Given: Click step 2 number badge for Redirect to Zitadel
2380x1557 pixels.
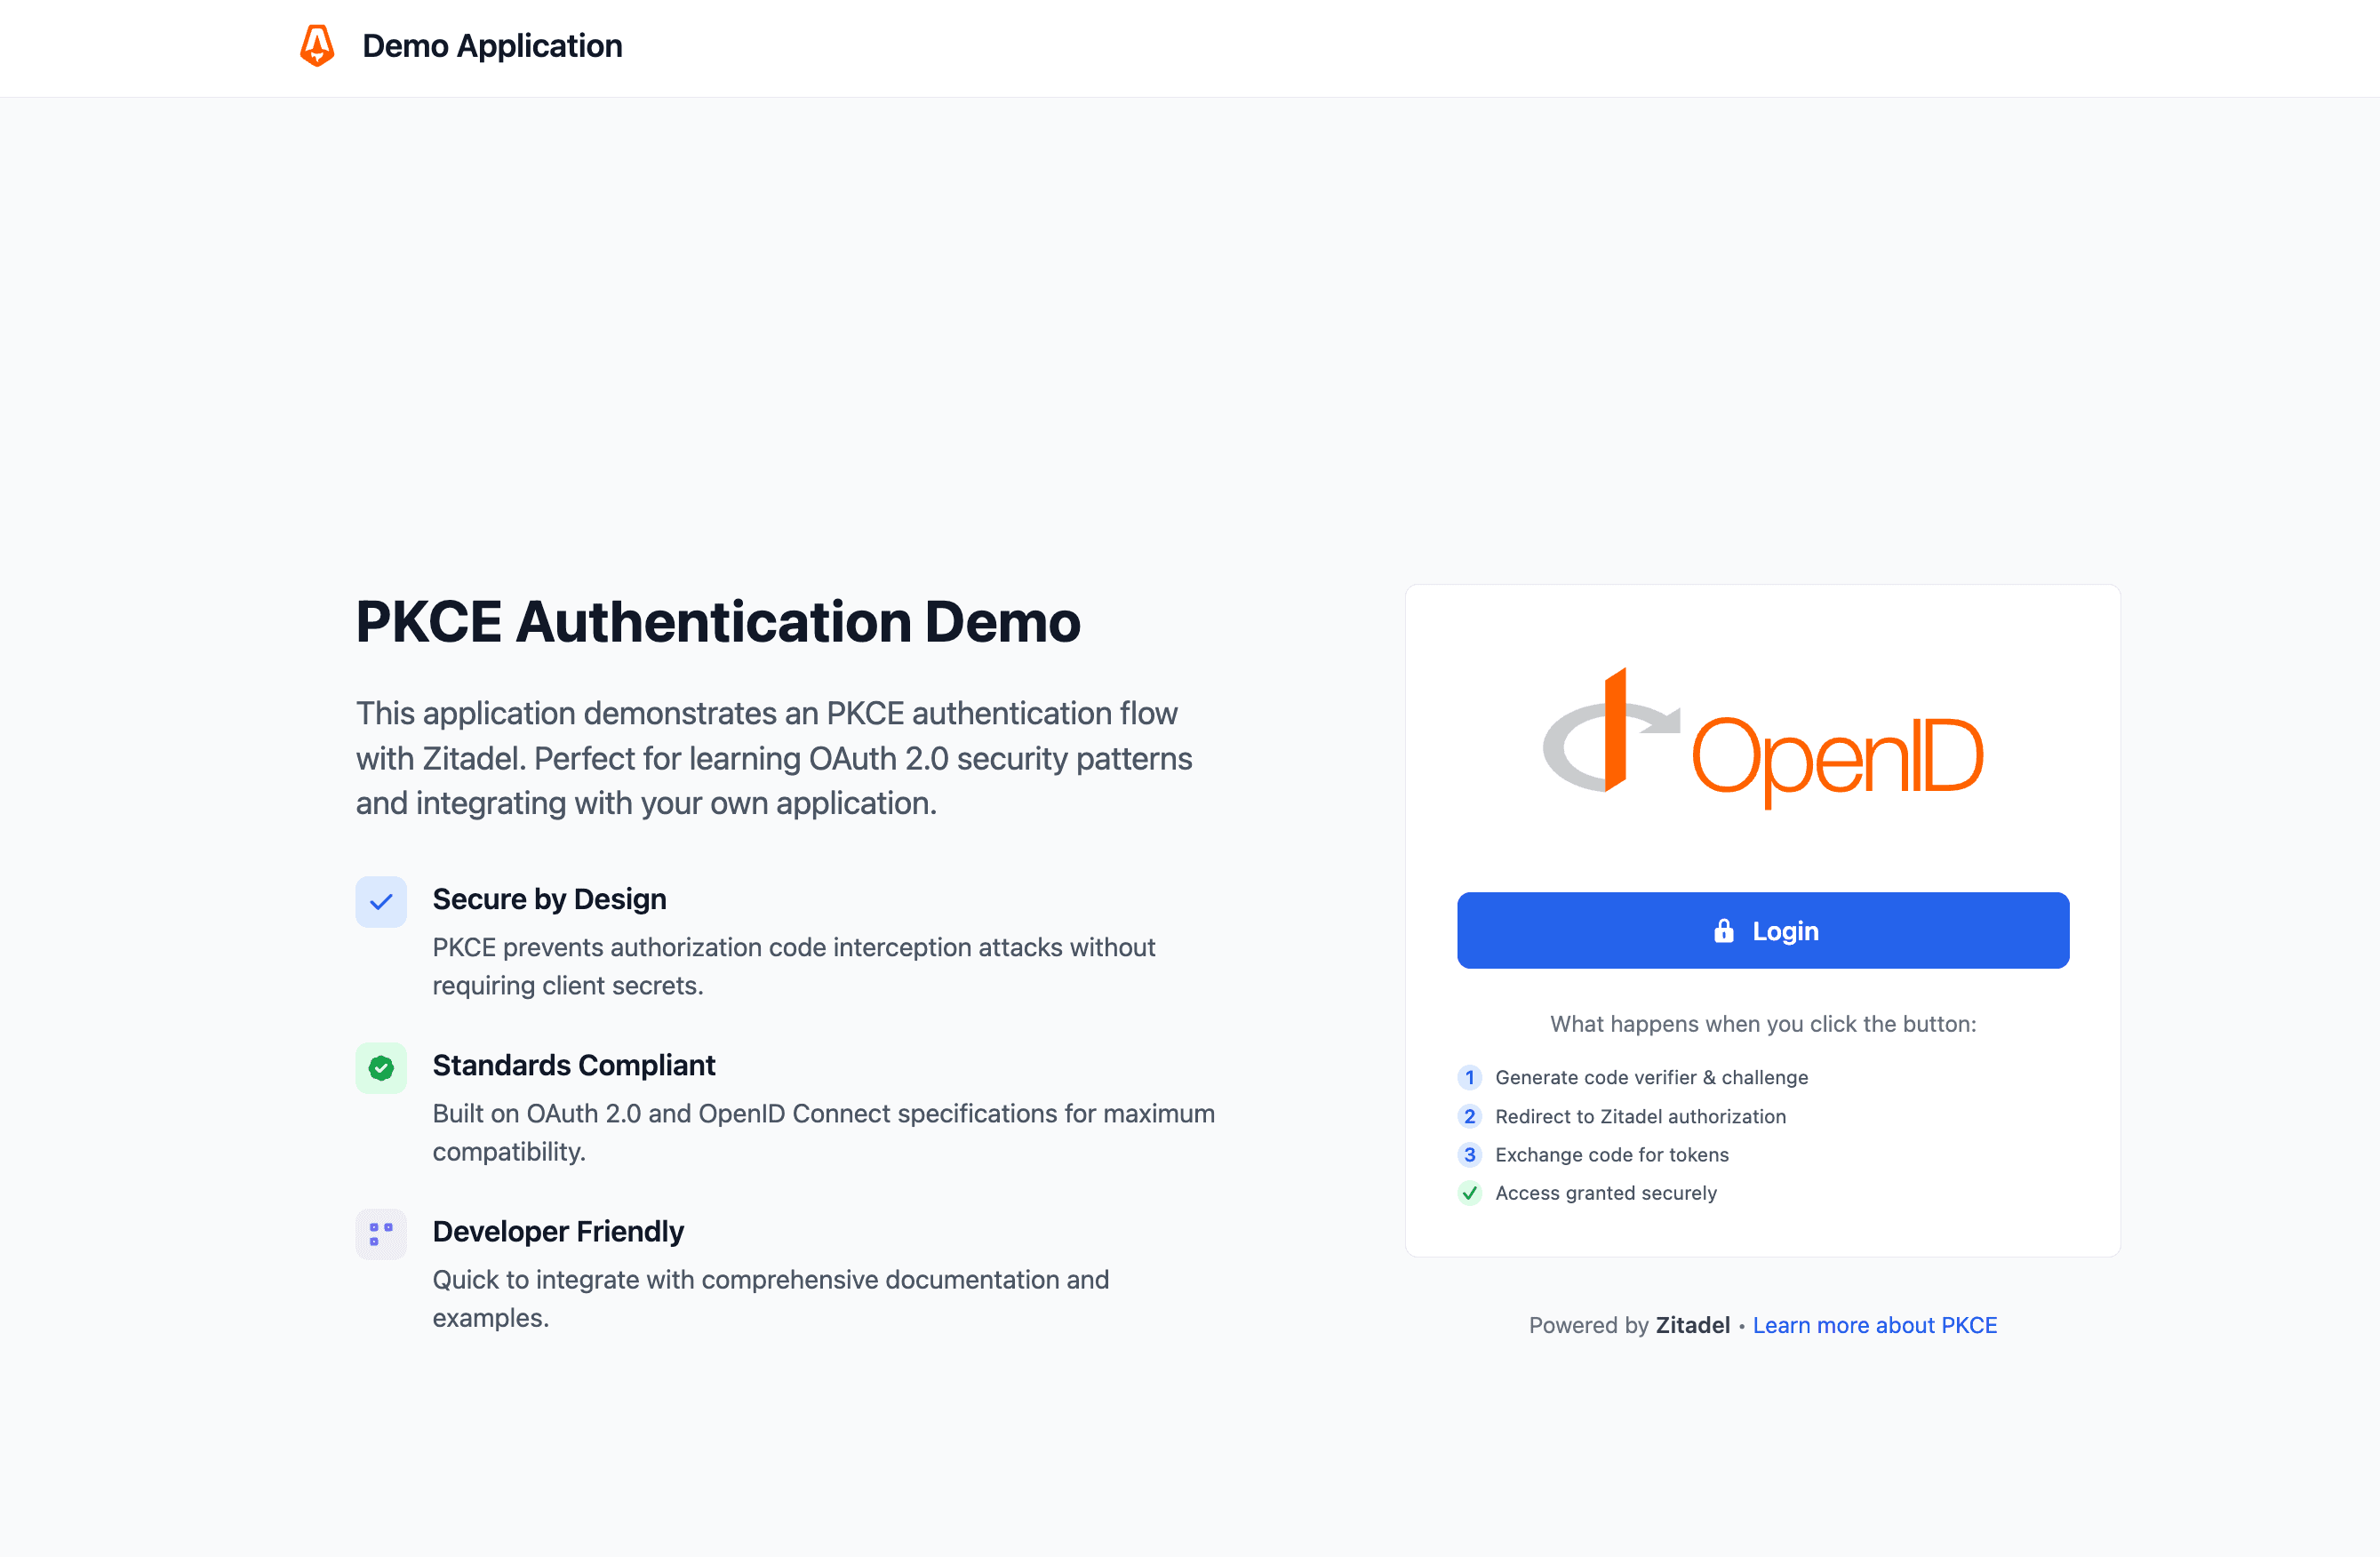Looking at the screenshot, I should 1469,1116.
